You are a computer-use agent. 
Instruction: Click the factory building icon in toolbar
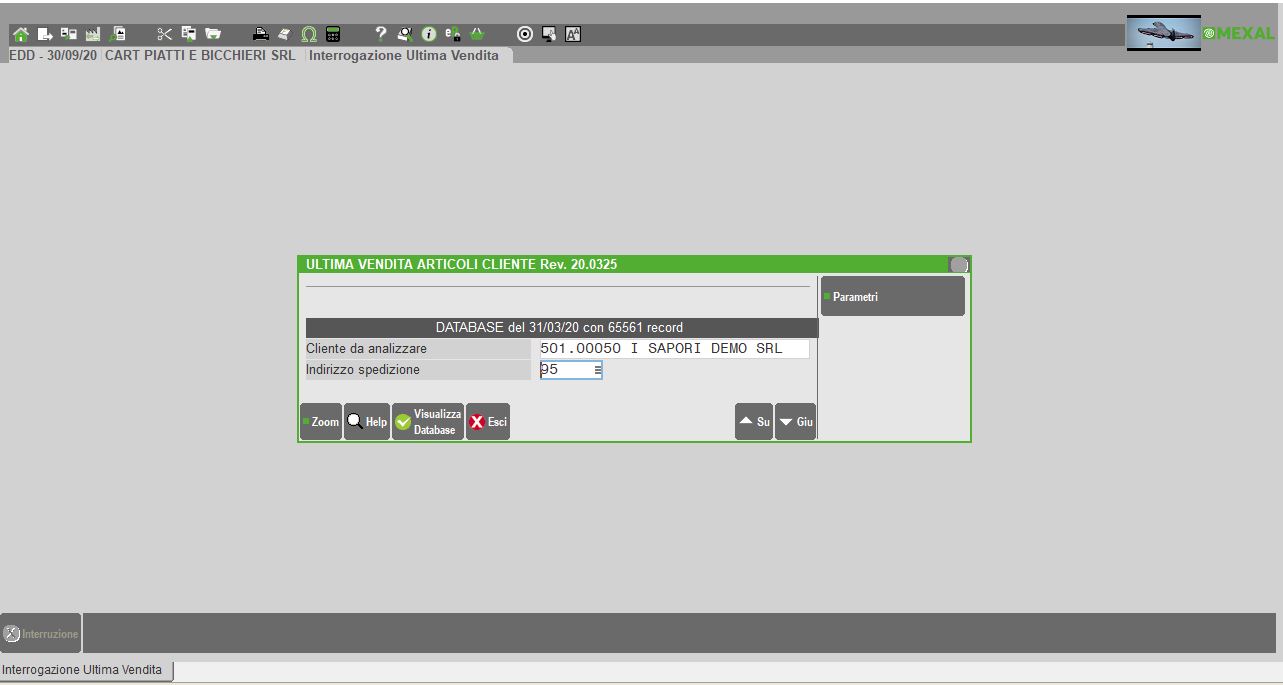point(93,34)
